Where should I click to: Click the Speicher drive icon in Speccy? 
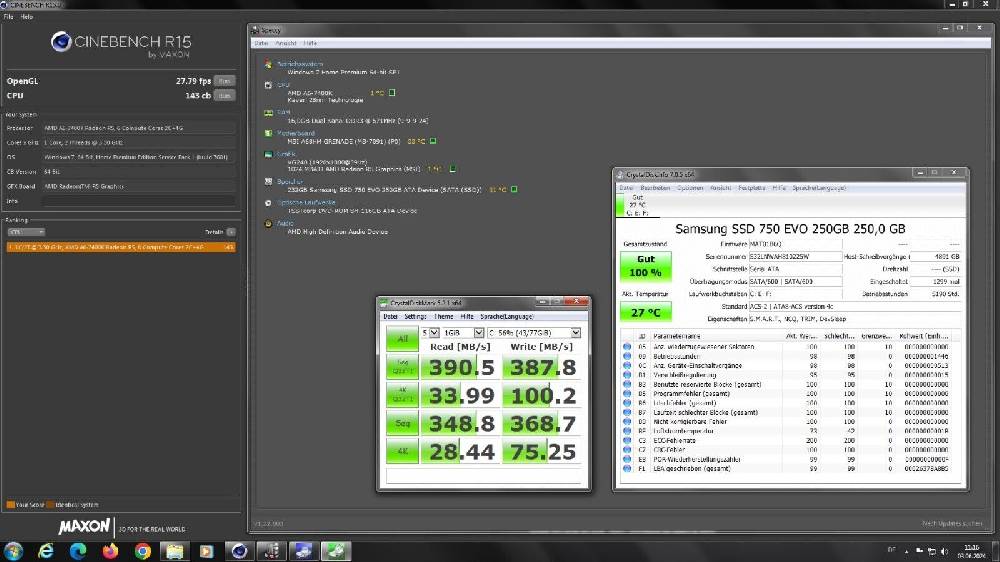(x=268, y=182)
